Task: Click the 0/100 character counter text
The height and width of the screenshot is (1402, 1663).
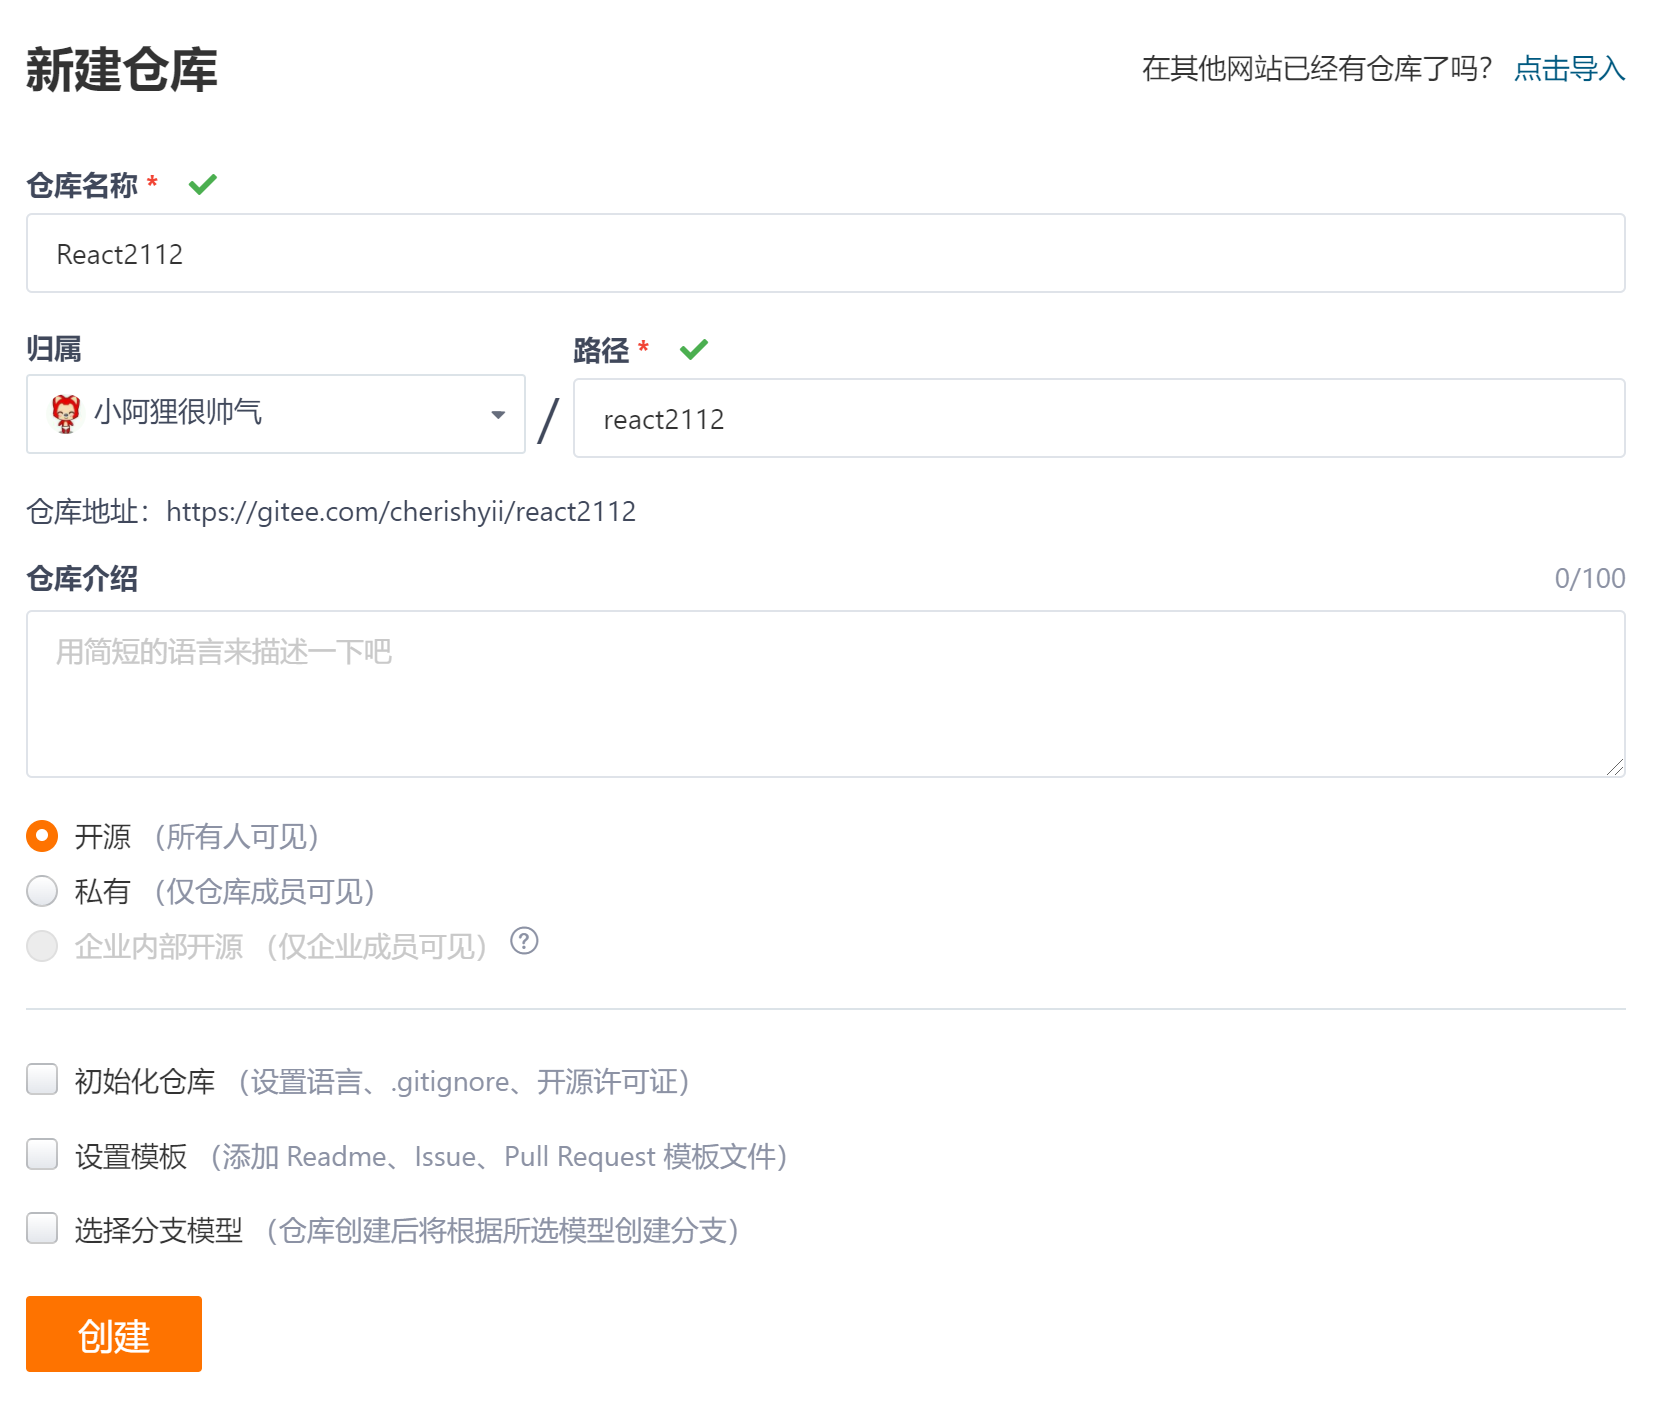Action: coord(1590,578)
